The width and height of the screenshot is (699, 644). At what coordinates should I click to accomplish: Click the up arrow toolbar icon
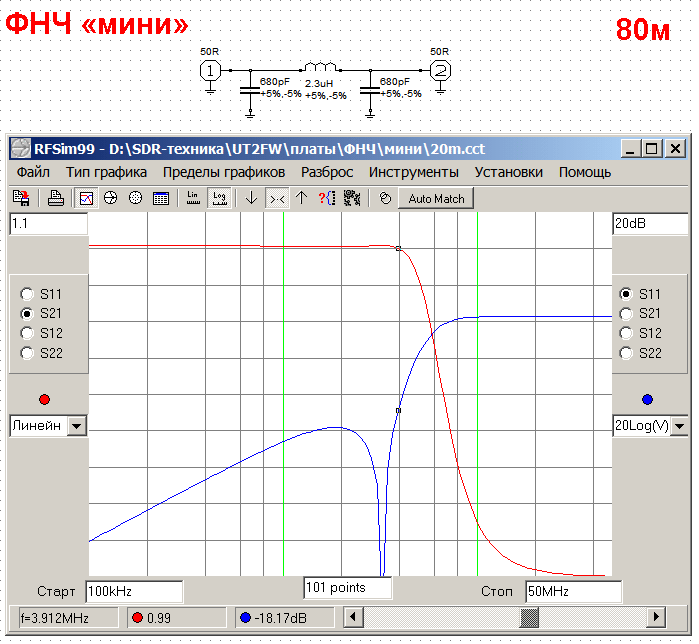(x=302, y=198)
